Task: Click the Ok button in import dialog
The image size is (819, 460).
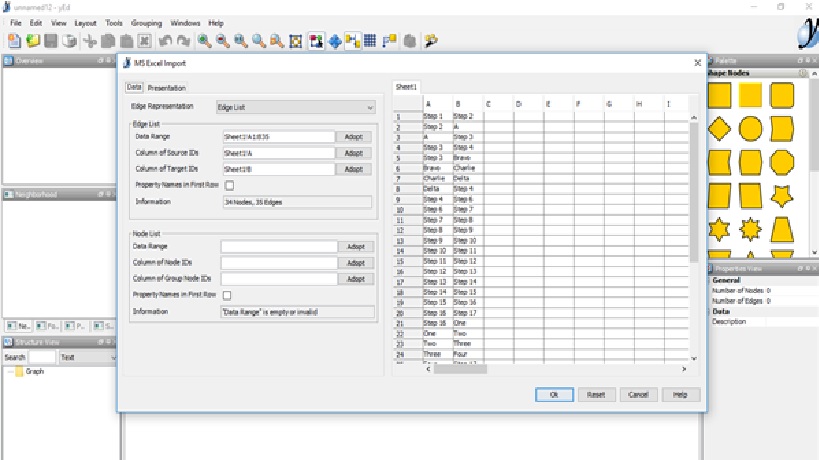Action: tap(553, 395)
